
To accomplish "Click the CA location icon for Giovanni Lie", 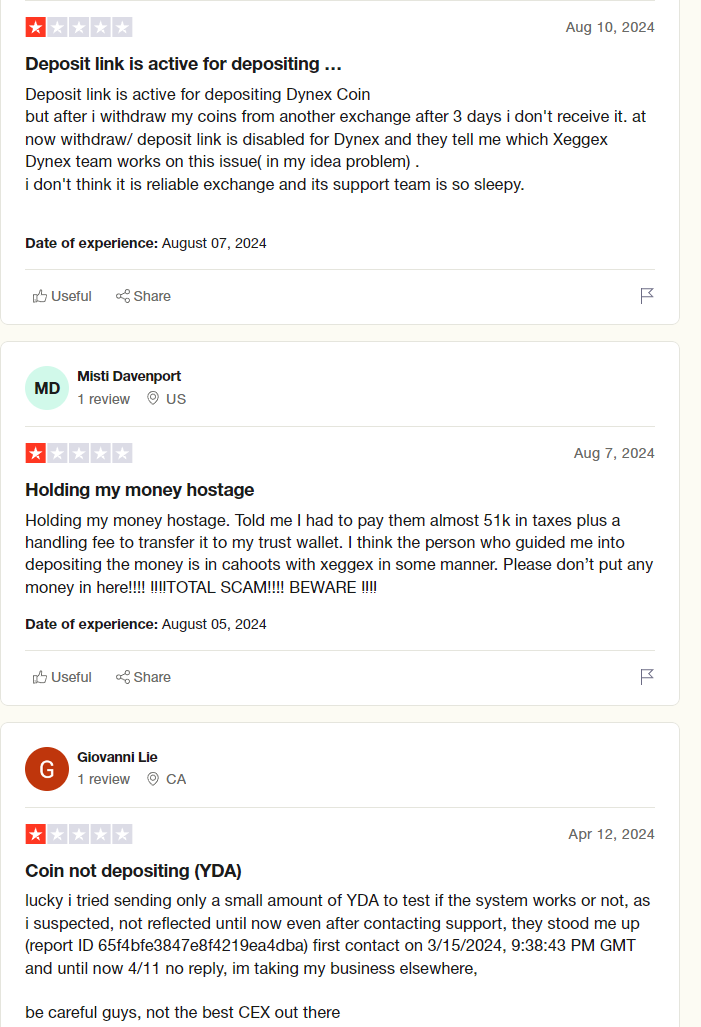I will (153, 779).
